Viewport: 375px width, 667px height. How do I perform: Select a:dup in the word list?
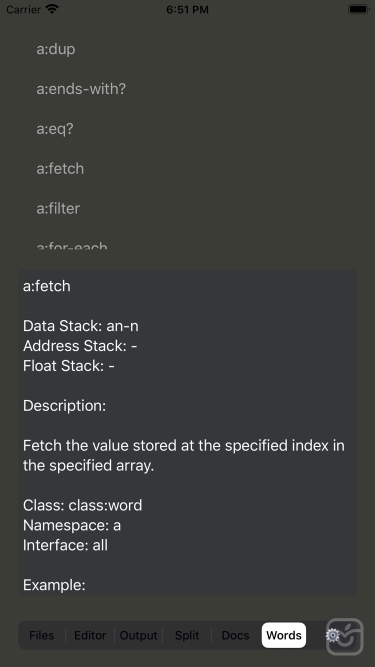coord(56,49)
